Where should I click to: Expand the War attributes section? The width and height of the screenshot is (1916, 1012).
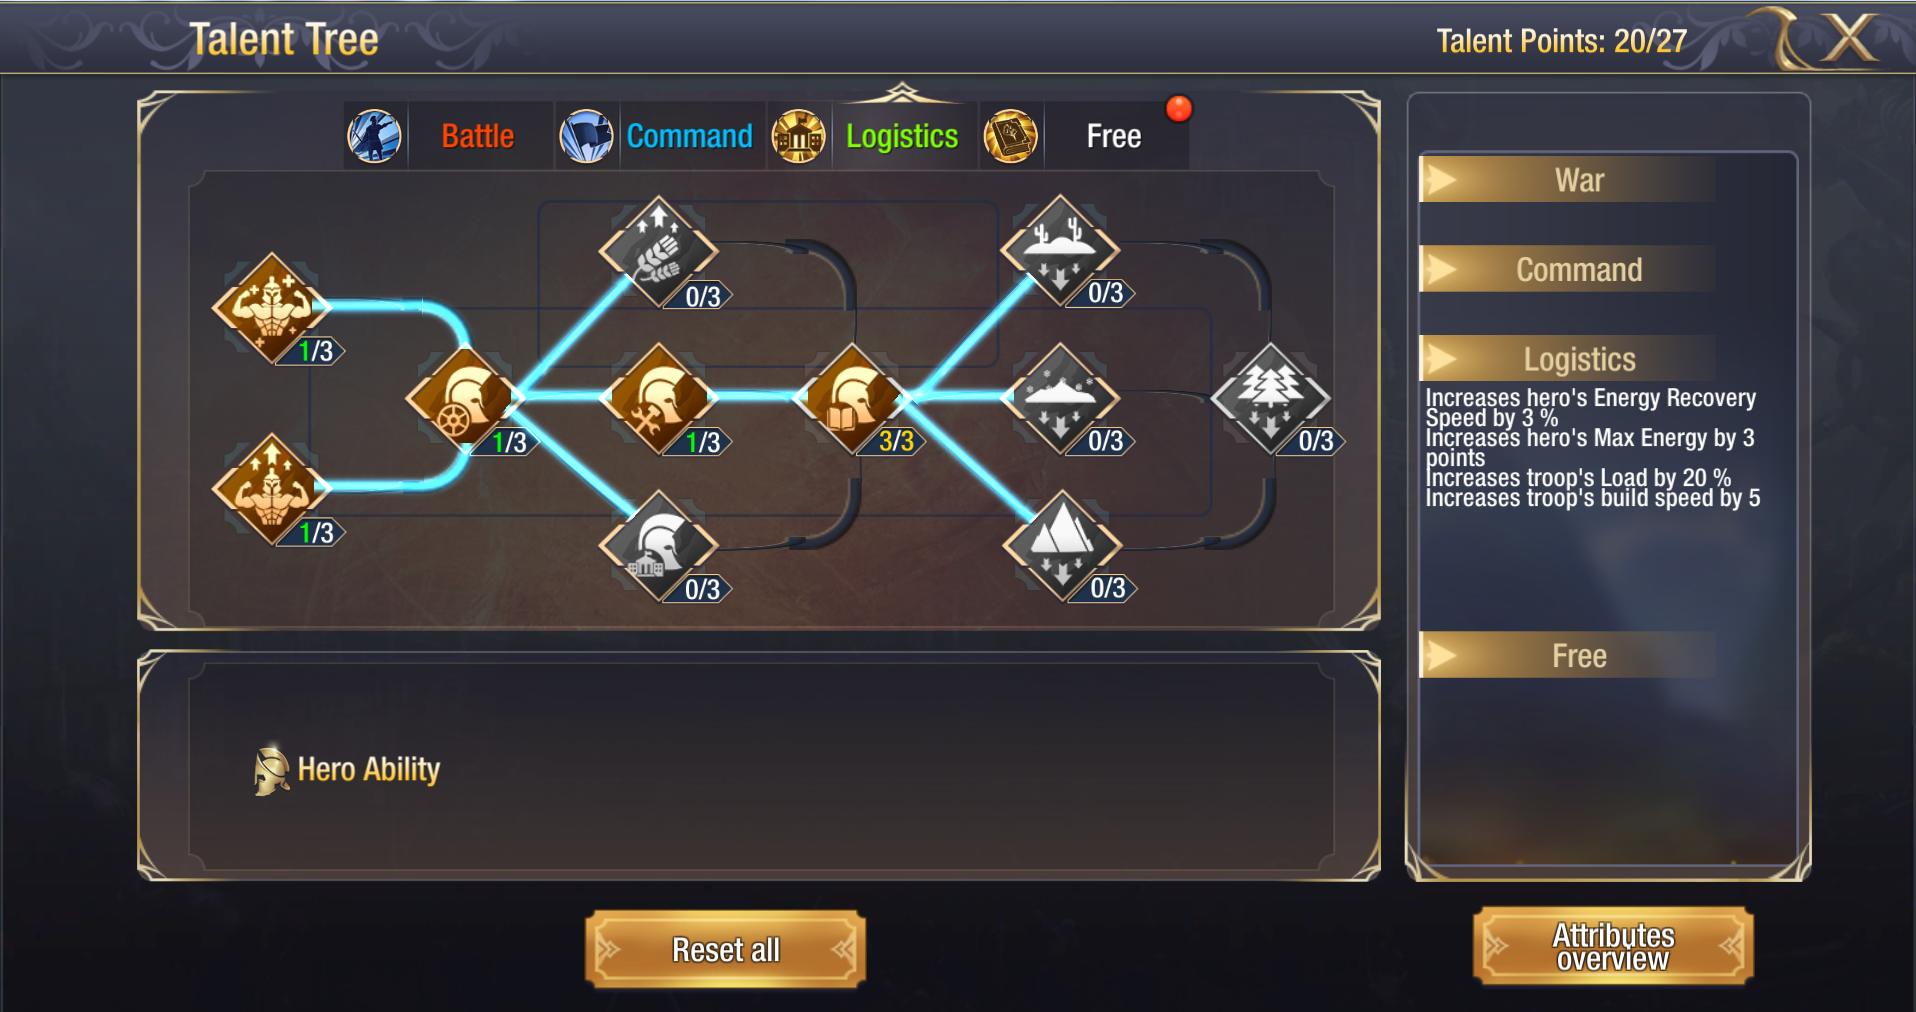[1567, 180]
